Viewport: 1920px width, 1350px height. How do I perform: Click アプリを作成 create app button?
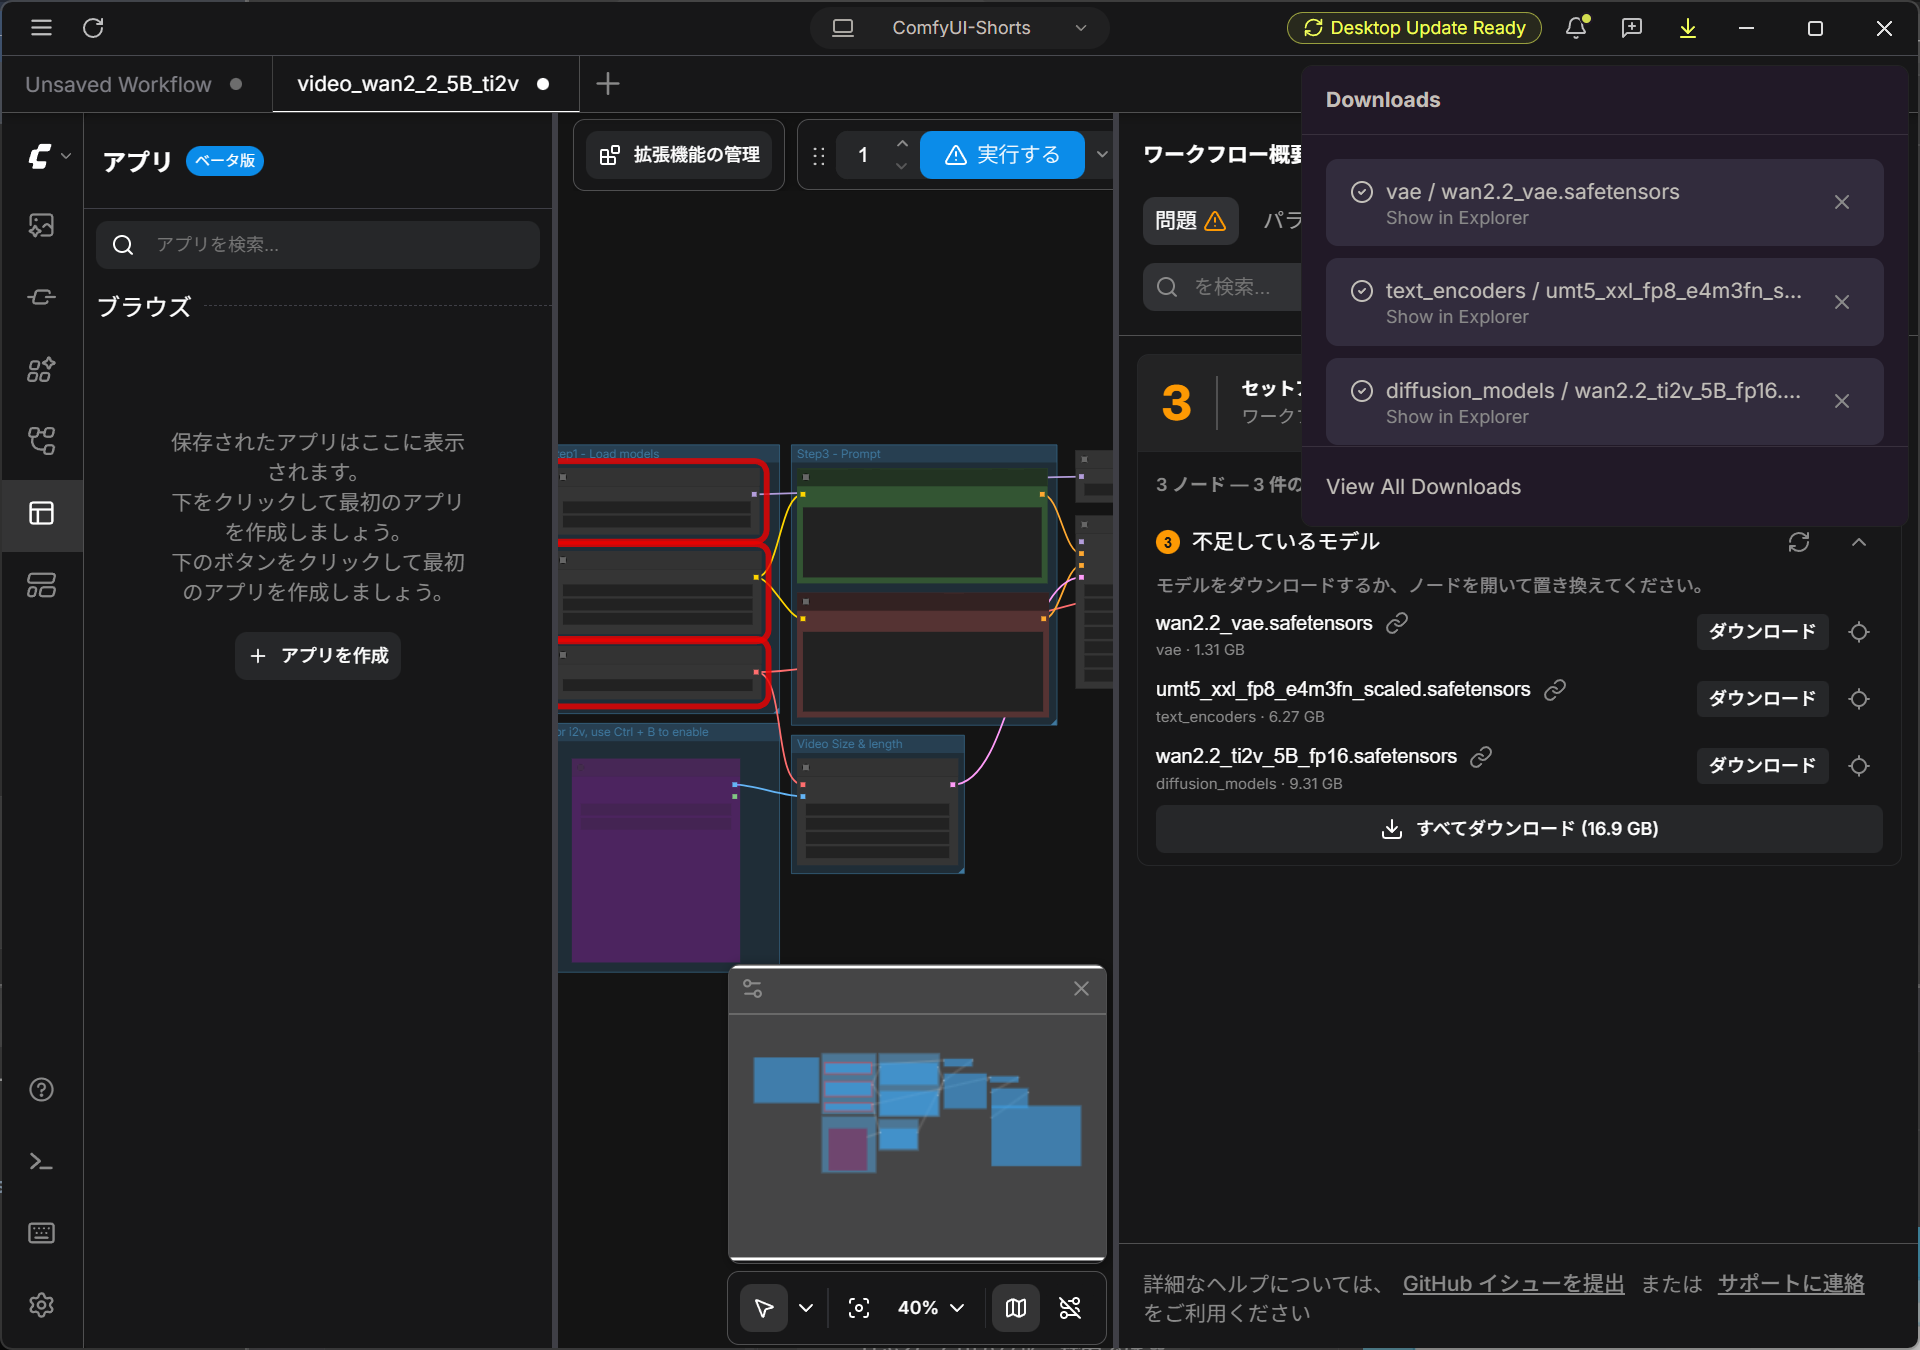click(x=318, y=656)
